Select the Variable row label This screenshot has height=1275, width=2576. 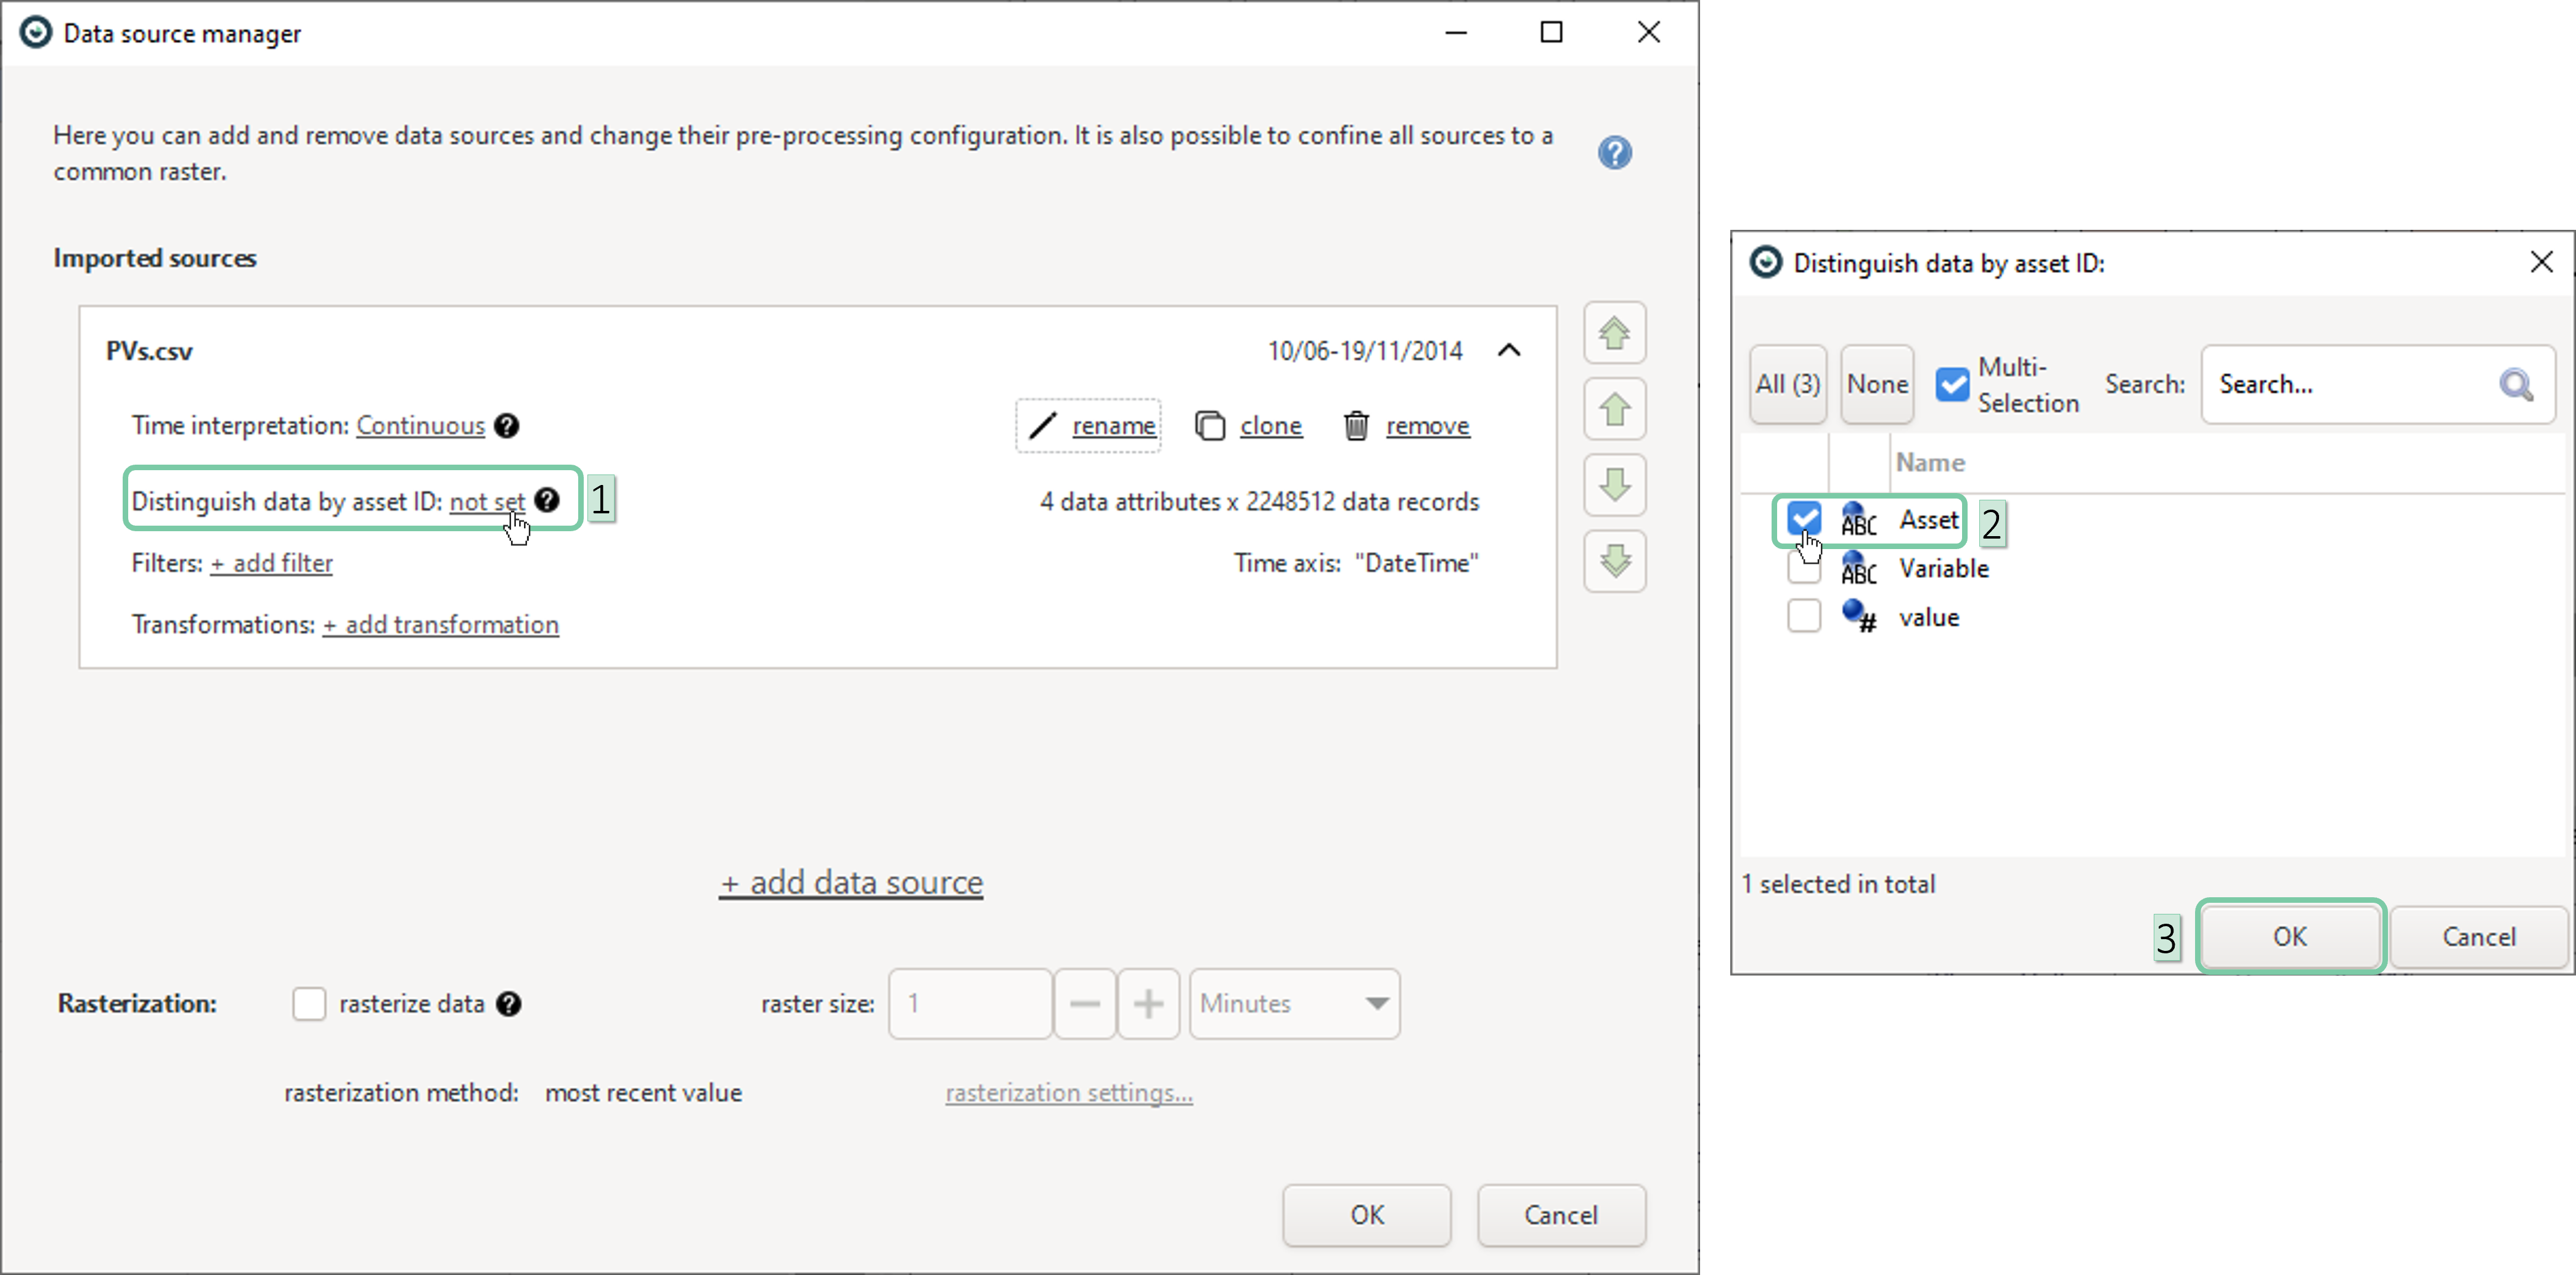click(x=1944, y=569)
